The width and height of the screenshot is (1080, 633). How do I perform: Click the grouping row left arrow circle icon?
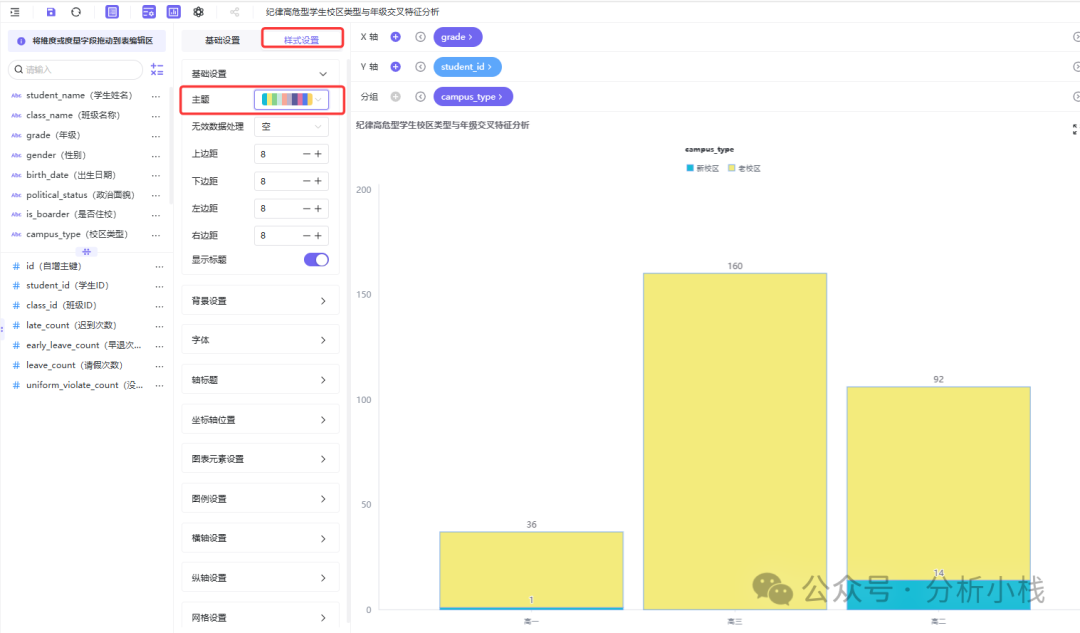(420, 97)
